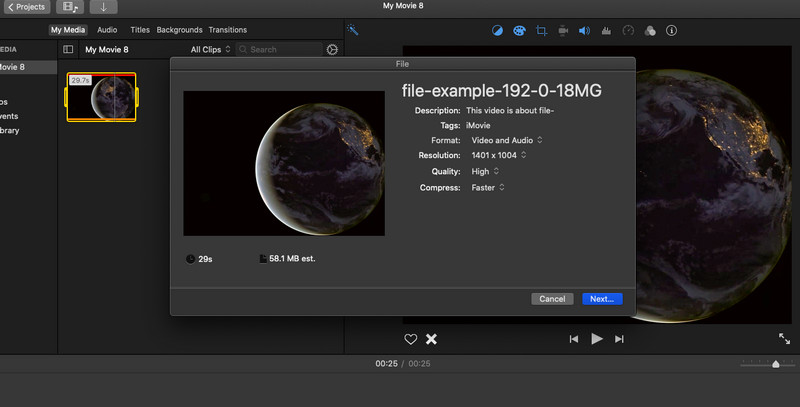Edit the Tags field iMovie
Image resolution: width=800 pixels, height=407 pixels.
[478, 125]
